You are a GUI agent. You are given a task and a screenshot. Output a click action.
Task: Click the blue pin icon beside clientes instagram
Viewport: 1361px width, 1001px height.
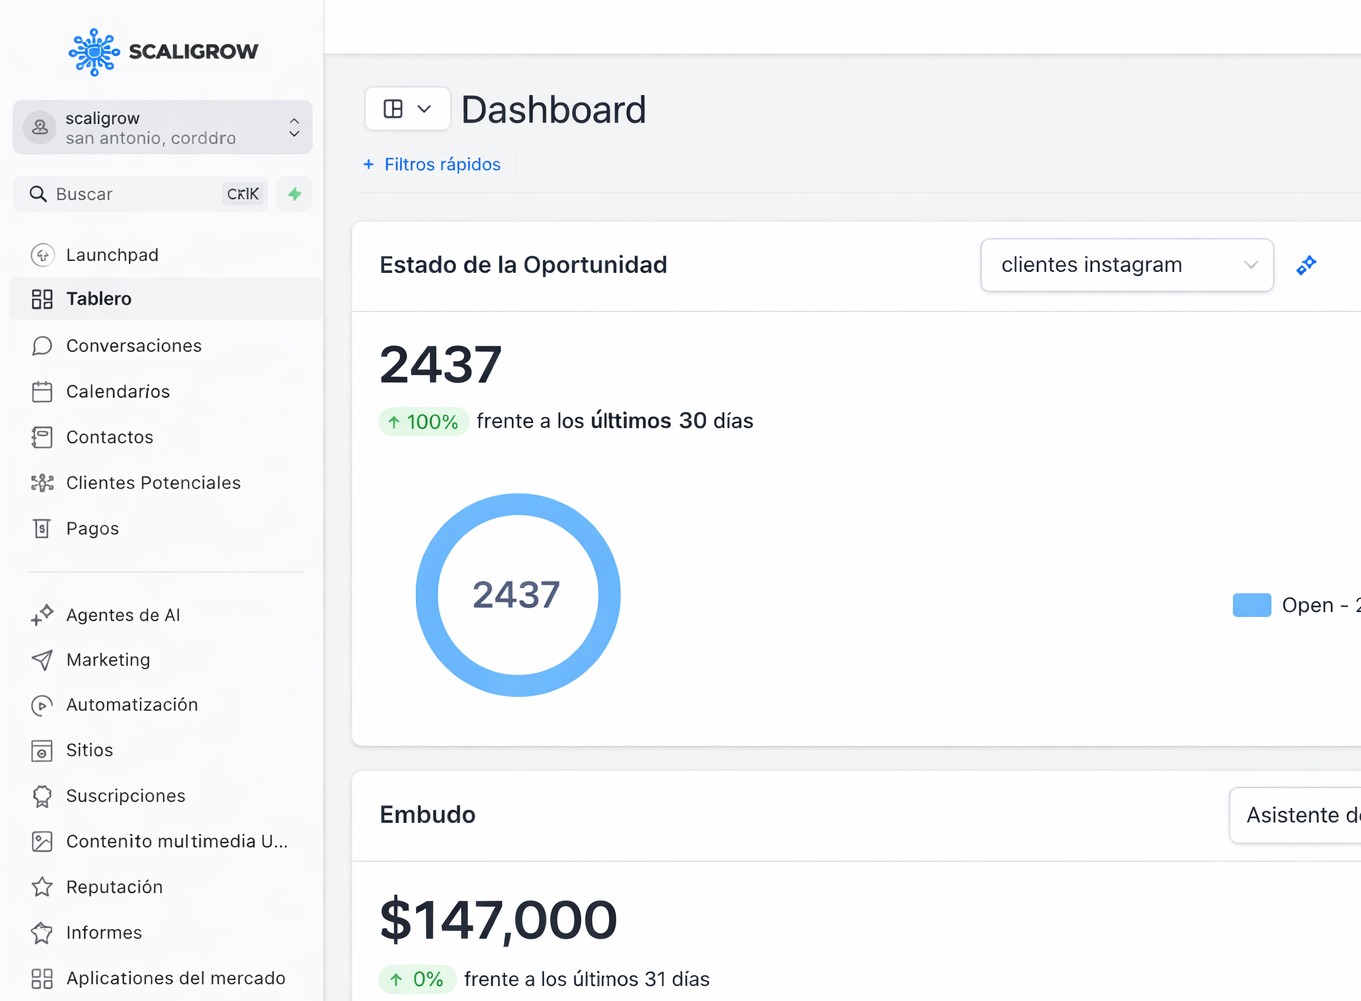(1306, 265)
